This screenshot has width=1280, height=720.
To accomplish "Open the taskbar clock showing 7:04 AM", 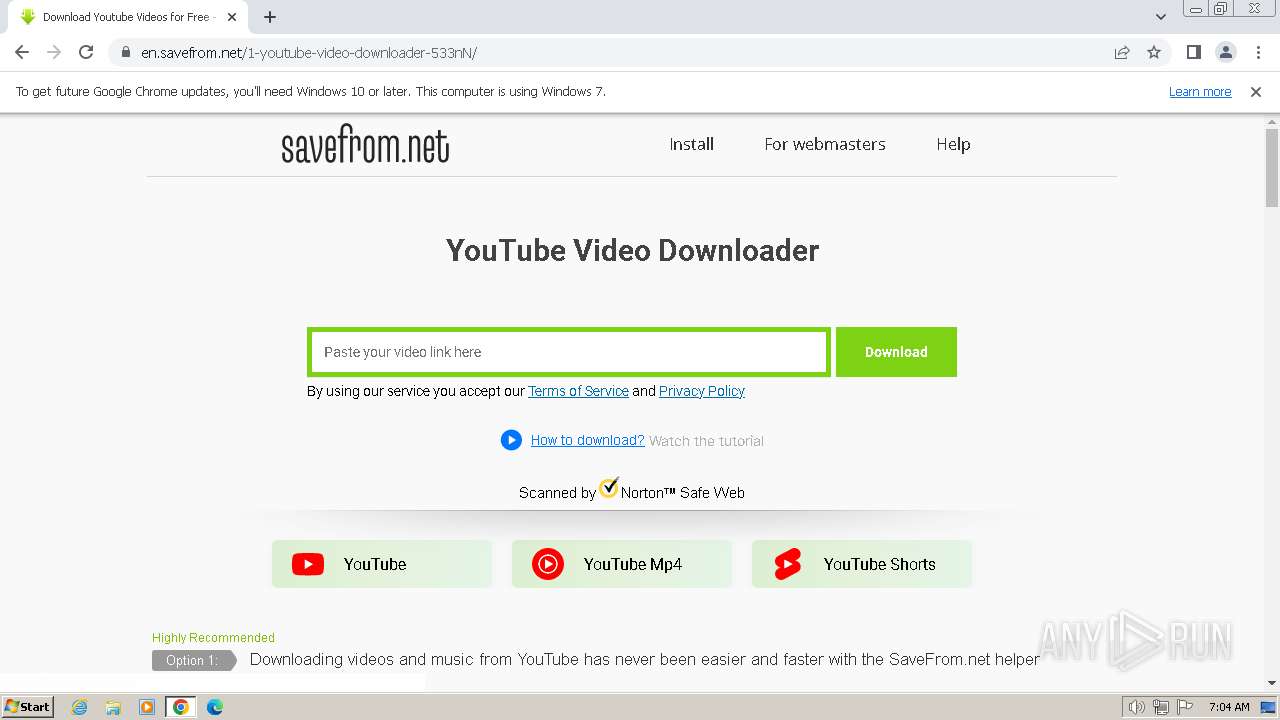I will (1229, 707).
